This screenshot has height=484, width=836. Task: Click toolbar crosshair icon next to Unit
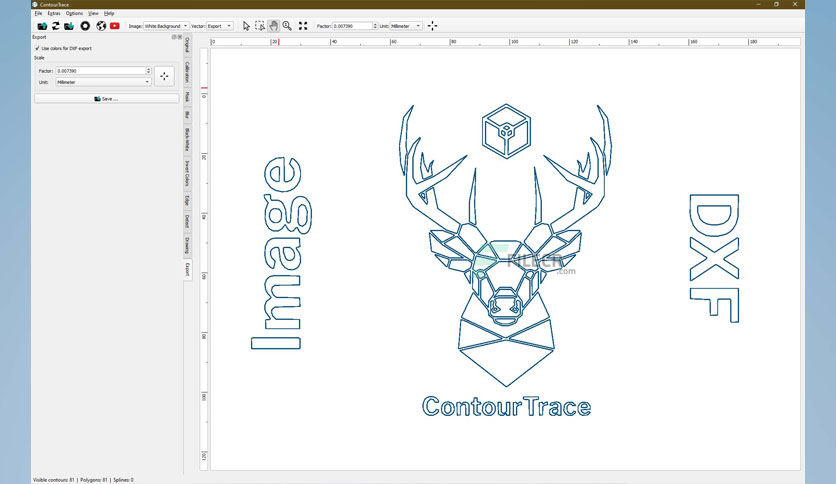click(432, 26)
